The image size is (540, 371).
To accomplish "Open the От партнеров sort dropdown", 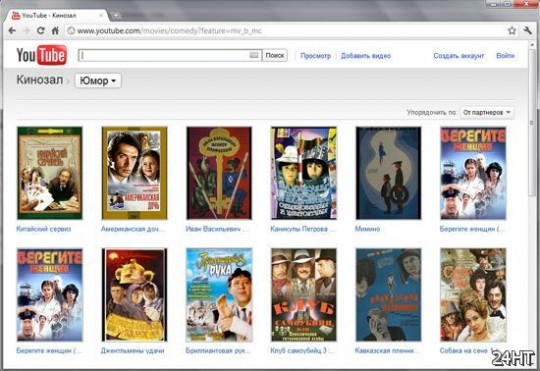I will pyautogui.click(x=487, y=112).
